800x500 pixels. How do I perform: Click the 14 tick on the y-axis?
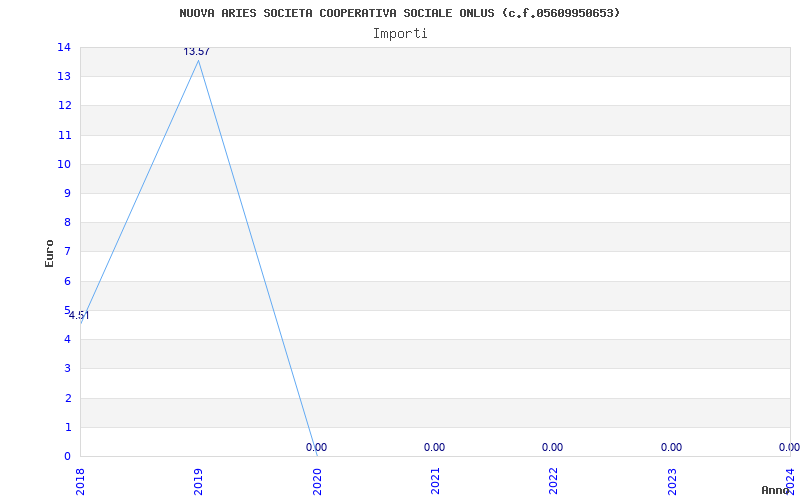[x=64, y=47]
